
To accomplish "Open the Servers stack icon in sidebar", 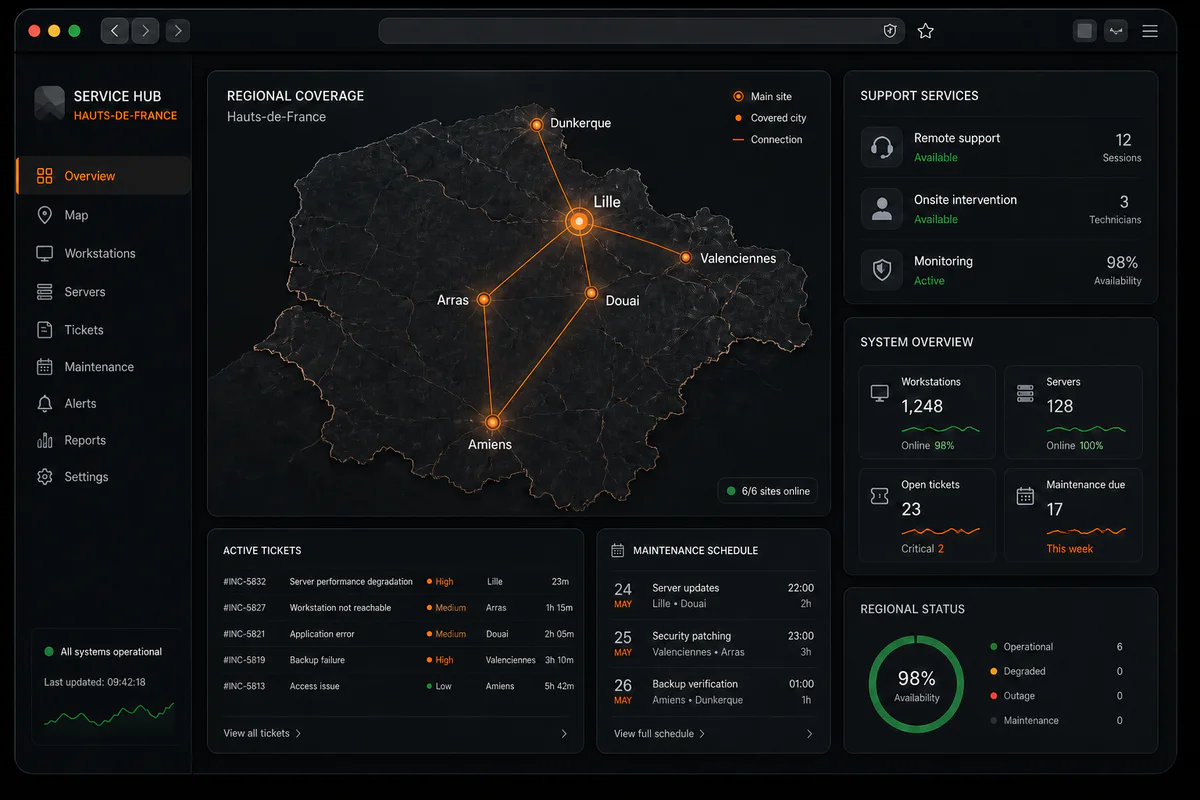I will tap(44, 292).
